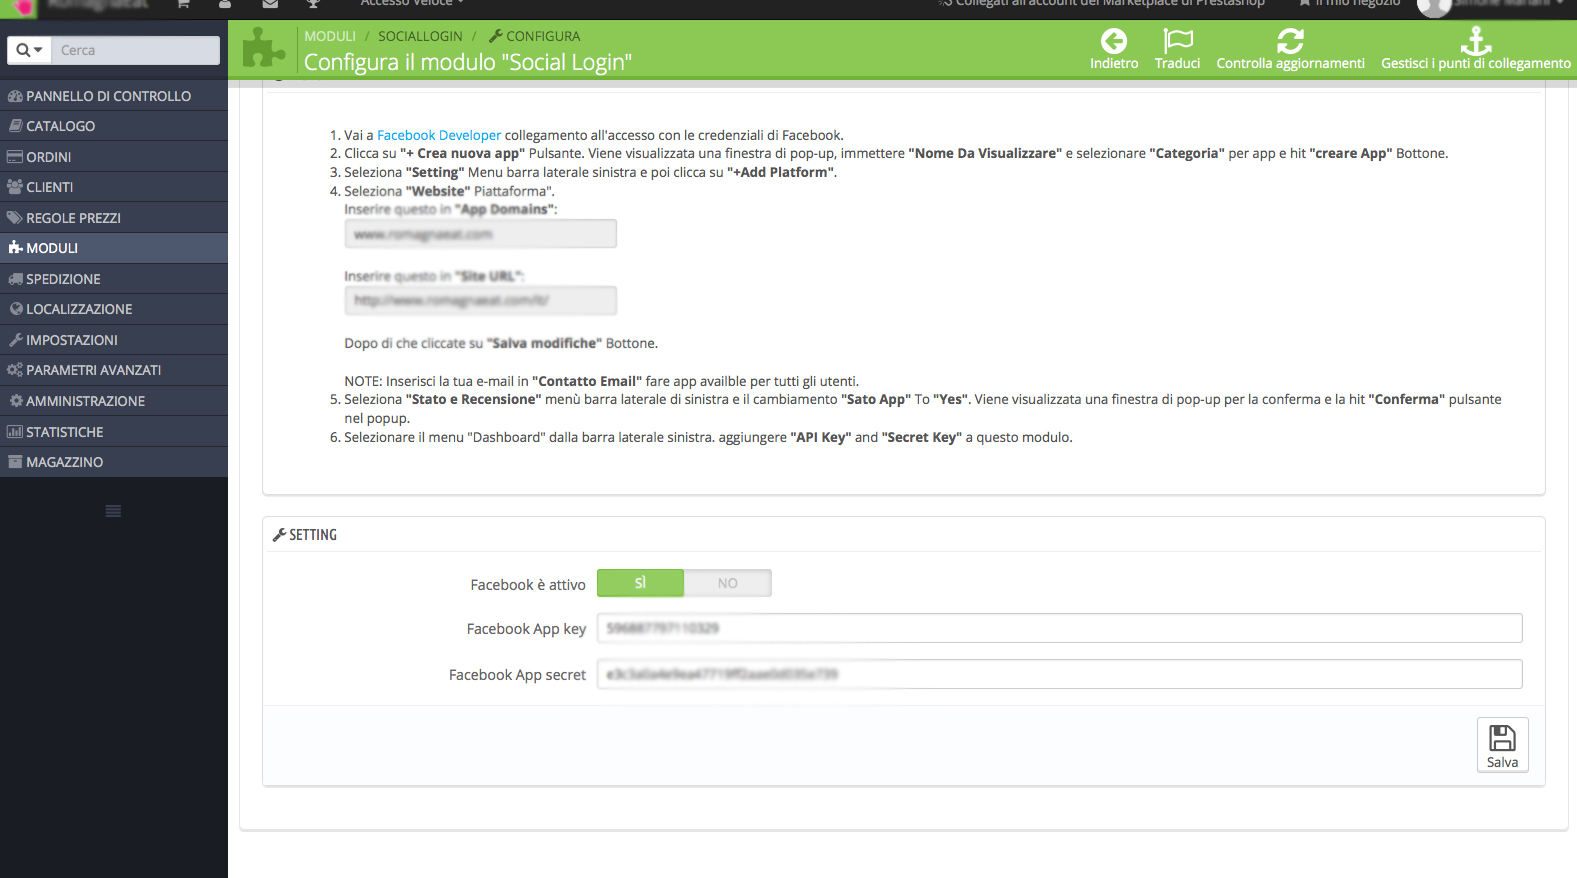Click the Spedizione truck icon
Image resolution: width=1577 pixels, height=878 pixels.
pyautogui.click(x=15, y=279)
